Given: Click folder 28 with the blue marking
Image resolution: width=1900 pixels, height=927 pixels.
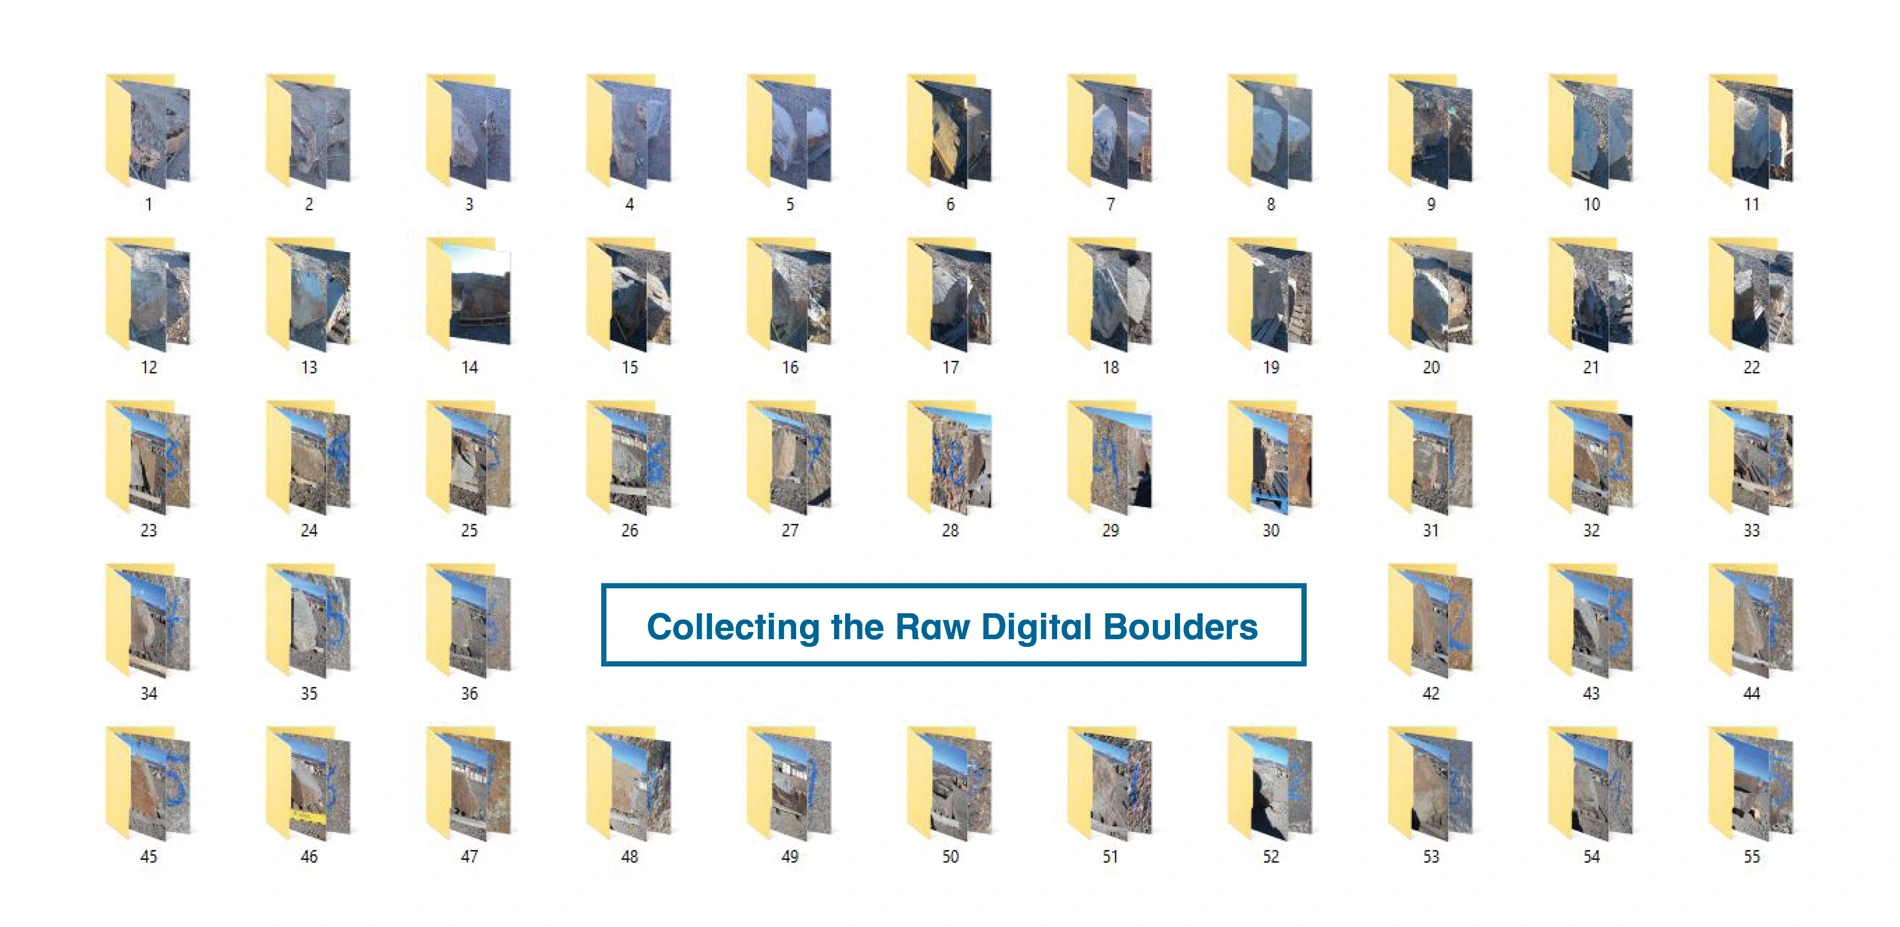Looking at the screenshot, I should (x=949, y=458).
